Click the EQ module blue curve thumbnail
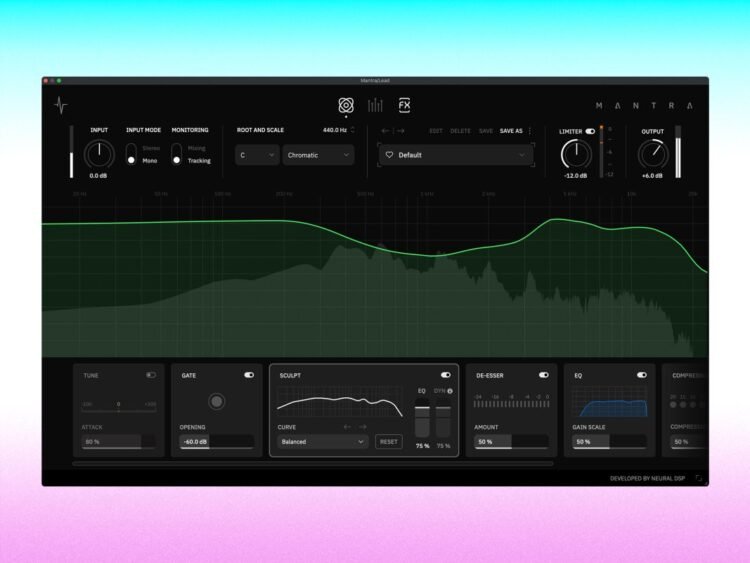 (609, 402)
